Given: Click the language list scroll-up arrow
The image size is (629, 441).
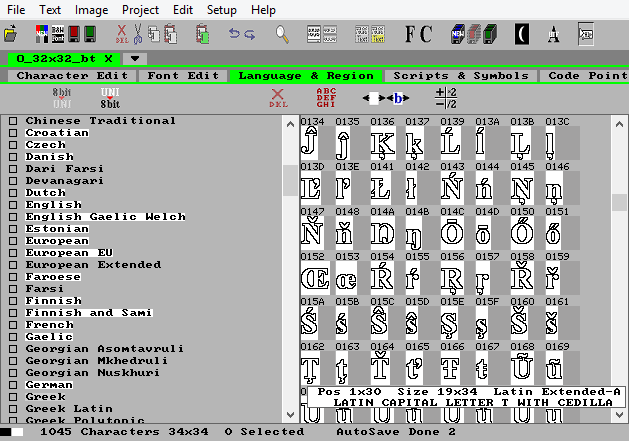Looking at the screenshot, I should pos(290,124).
